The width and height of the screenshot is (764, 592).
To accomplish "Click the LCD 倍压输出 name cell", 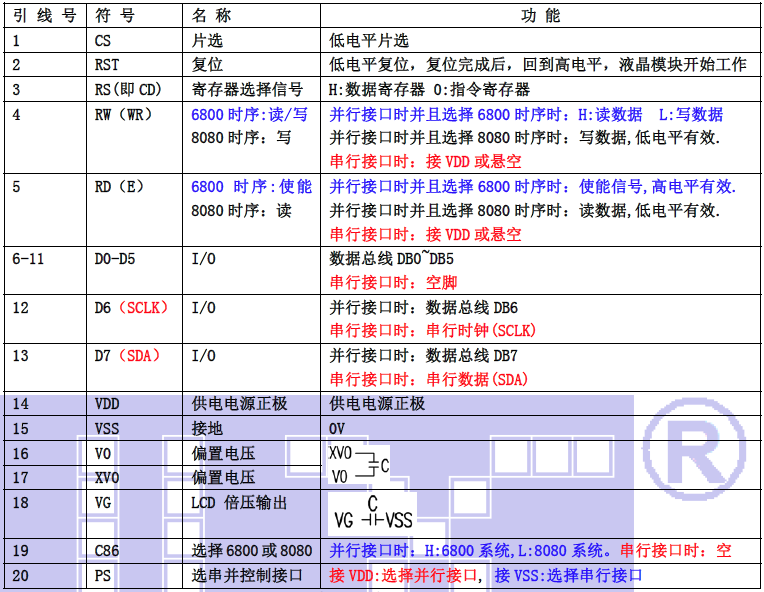I will point(241,501).
